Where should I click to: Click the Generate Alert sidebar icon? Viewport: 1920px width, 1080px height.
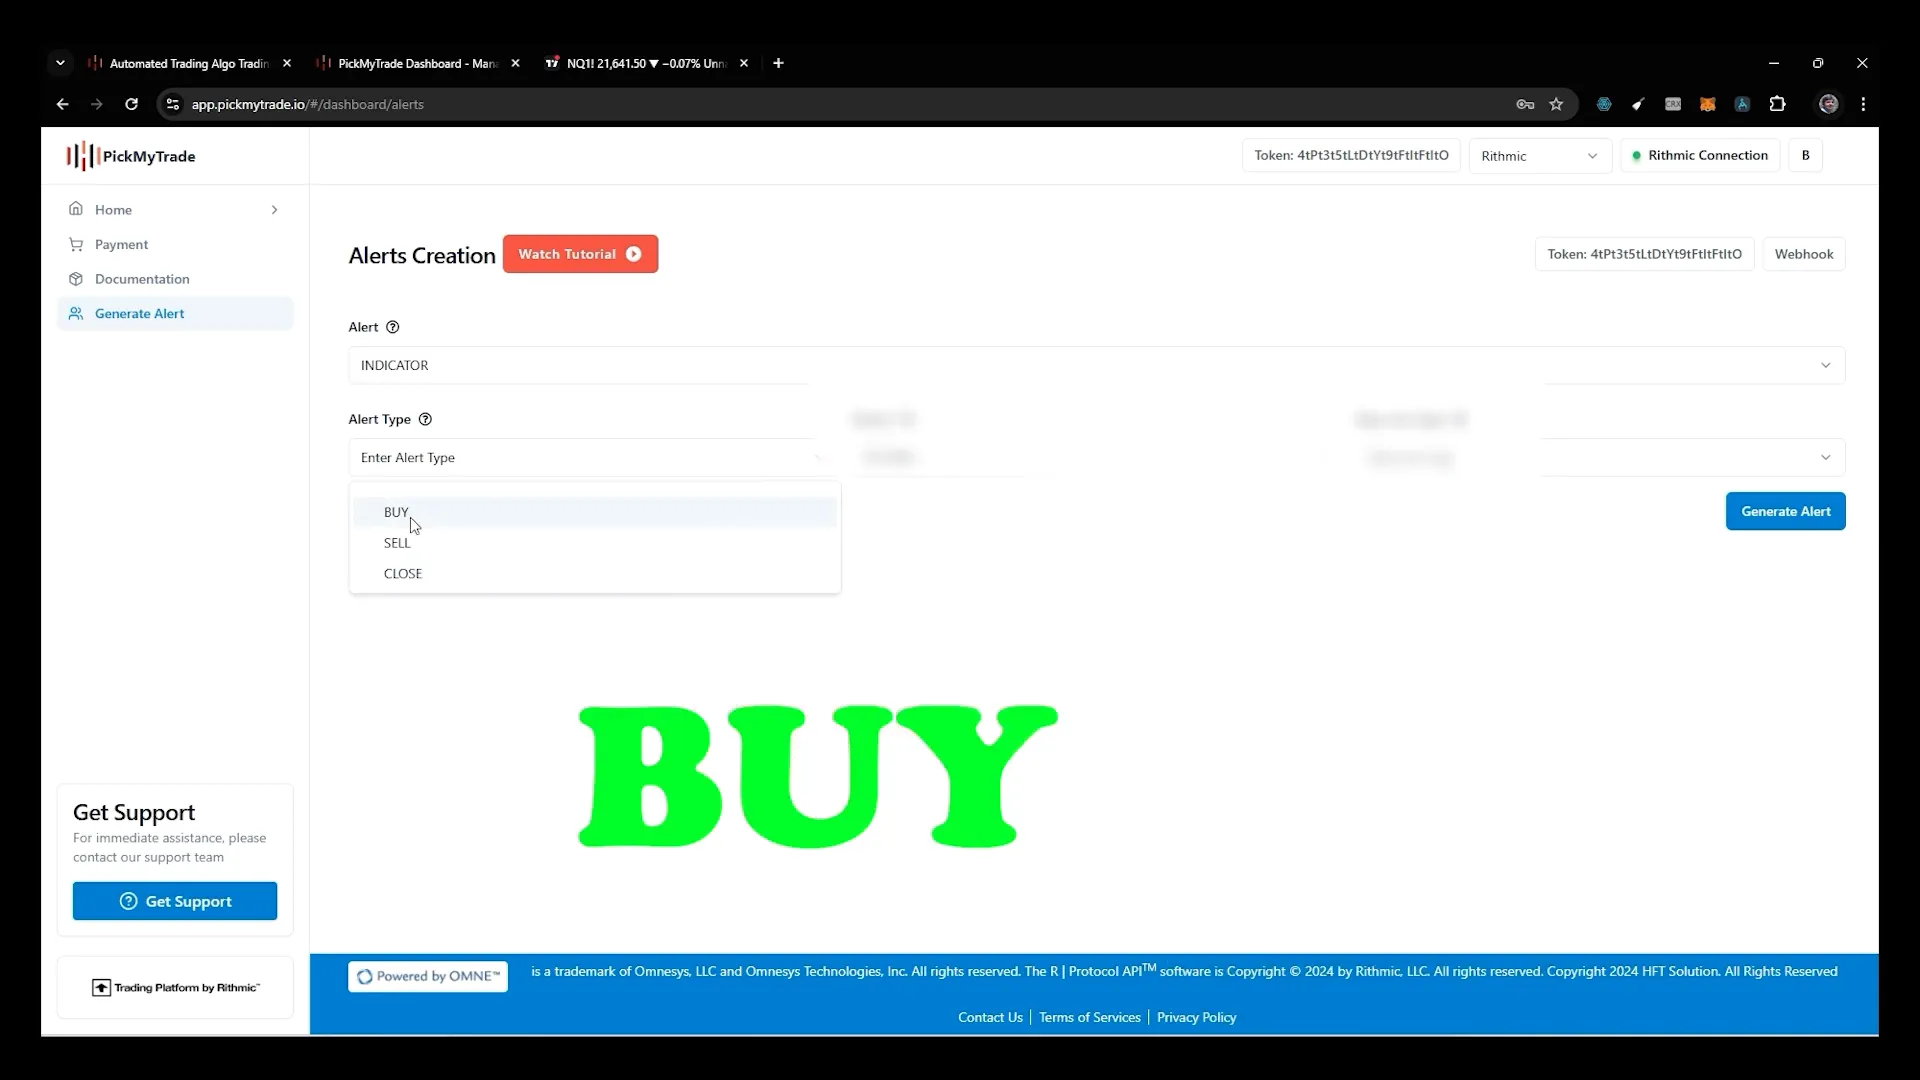(76, 313)
